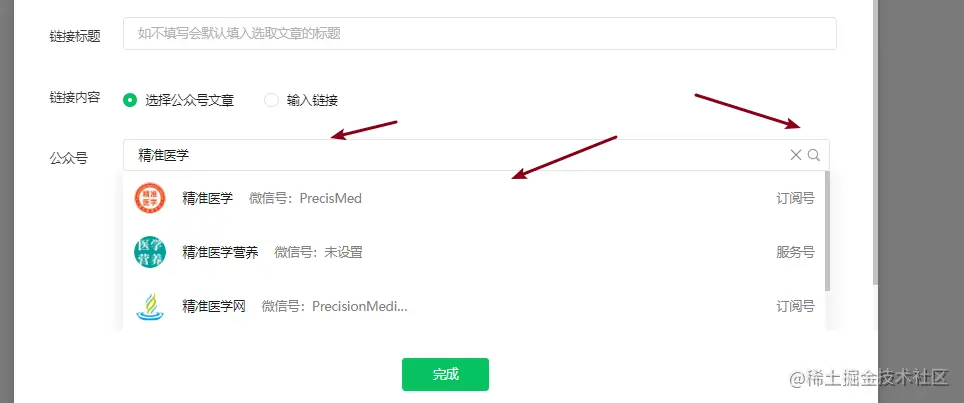Click 精准医学 red avatar icon
Image resolution: width=964 pixels, height=403 pixels.
click(x=150, y=198)
